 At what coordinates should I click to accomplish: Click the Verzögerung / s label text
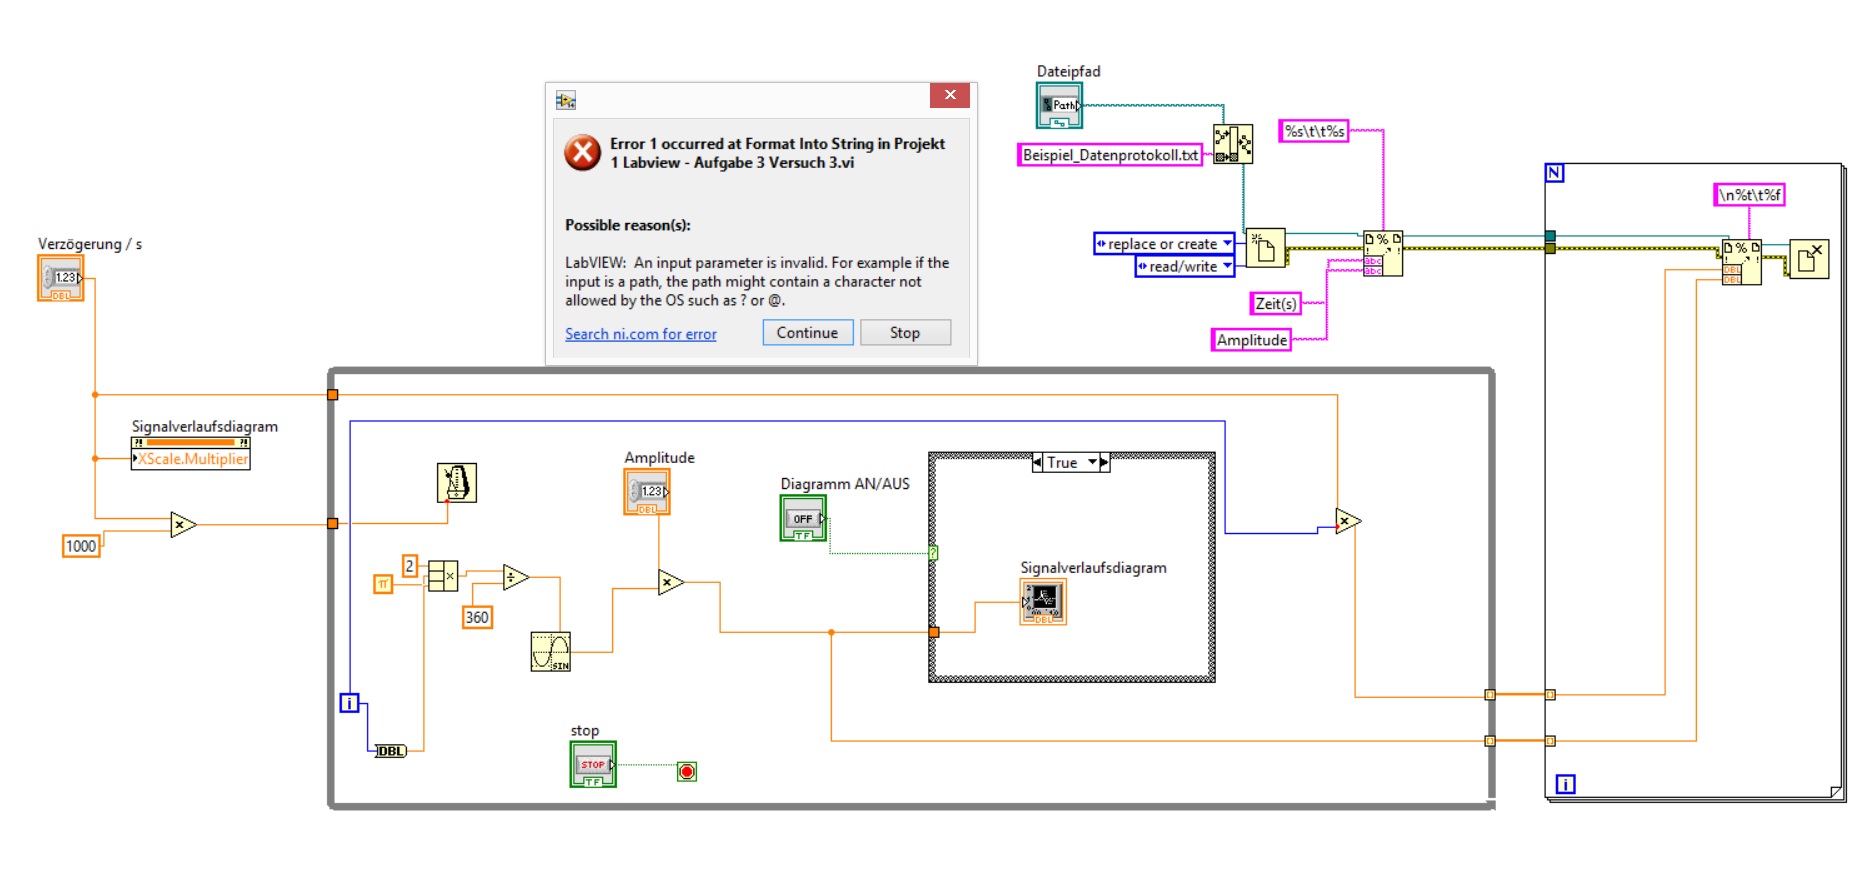pos(90,244)
